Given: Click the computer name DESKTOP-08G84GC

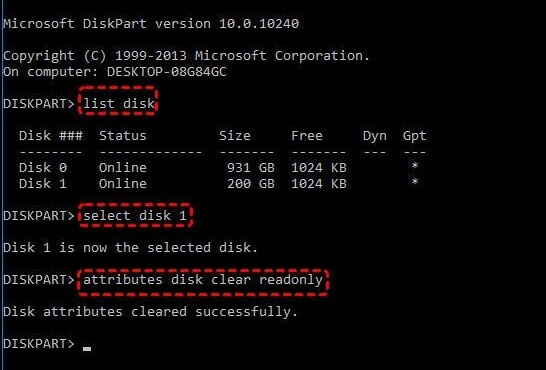Looking at the screenshot, I should point(167,72).
